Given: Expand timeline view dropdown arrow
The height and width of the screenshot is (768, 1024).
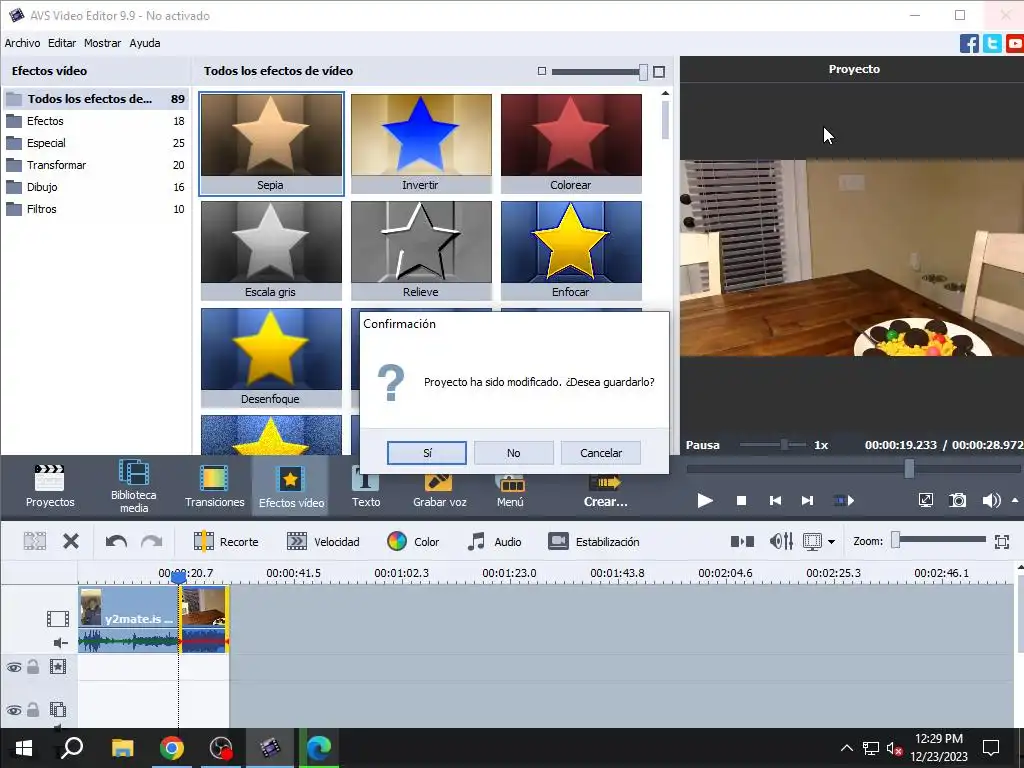Looking at the screenshot, I should click(831, 542).
